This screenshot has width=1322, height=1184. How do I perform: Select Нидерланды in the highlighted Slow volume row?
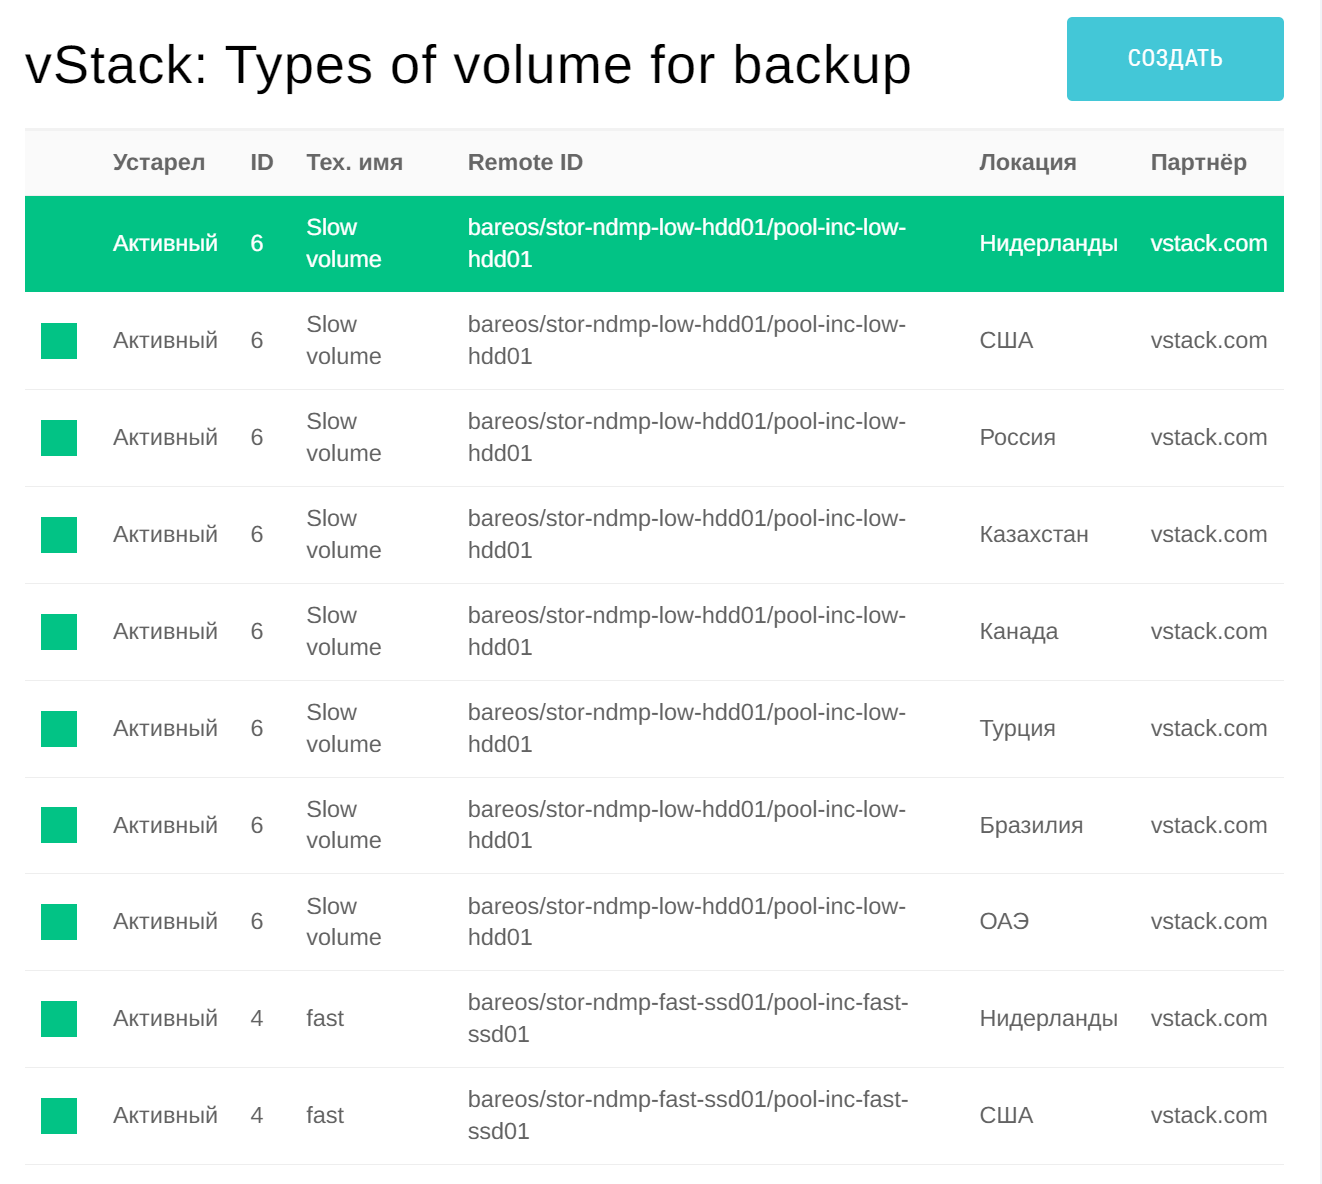[1048, 244]
